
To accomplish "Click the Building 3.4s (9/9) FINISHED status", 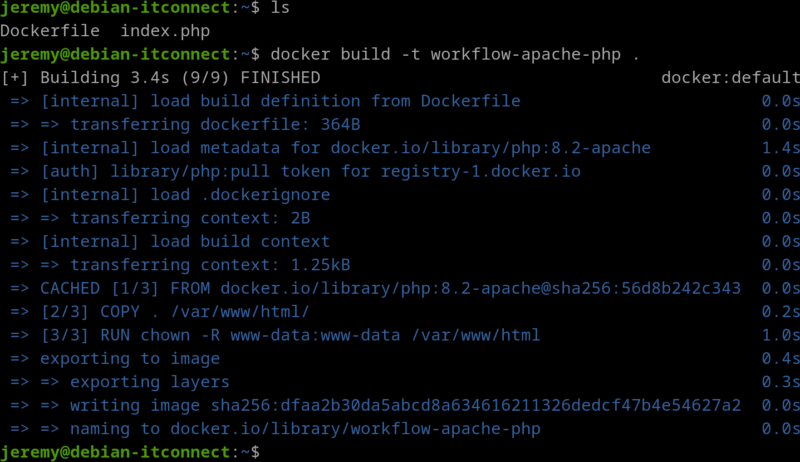I will (170, 78).
